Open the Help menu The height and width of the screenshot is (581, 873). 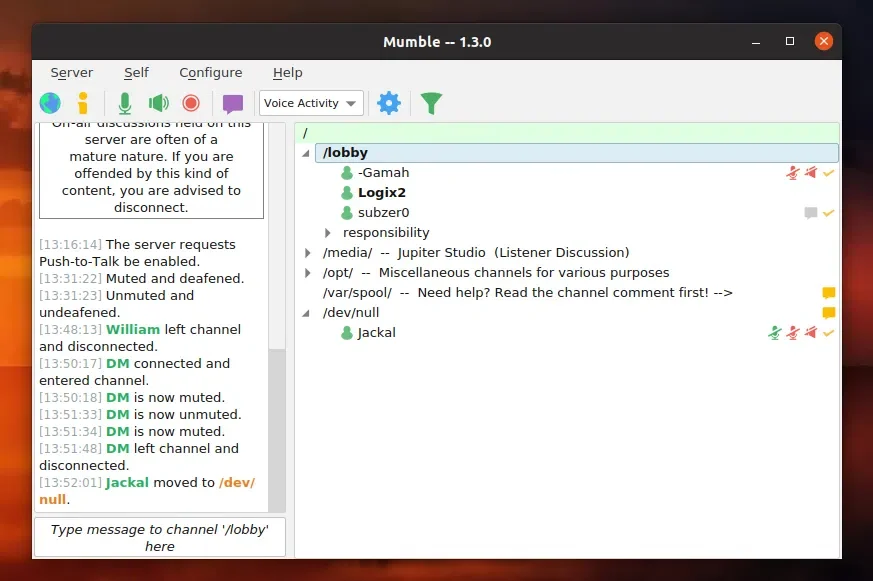click(287, 73)
